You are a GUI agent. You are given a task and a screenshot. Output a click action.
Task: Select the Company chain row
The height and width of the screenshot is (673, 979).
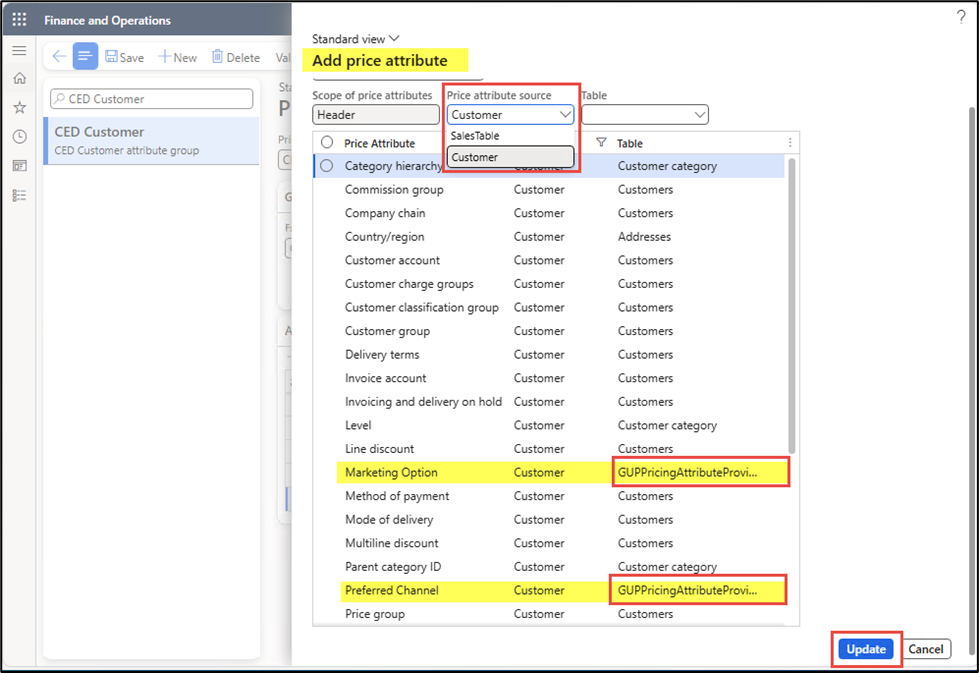click(x=549, y=214)
